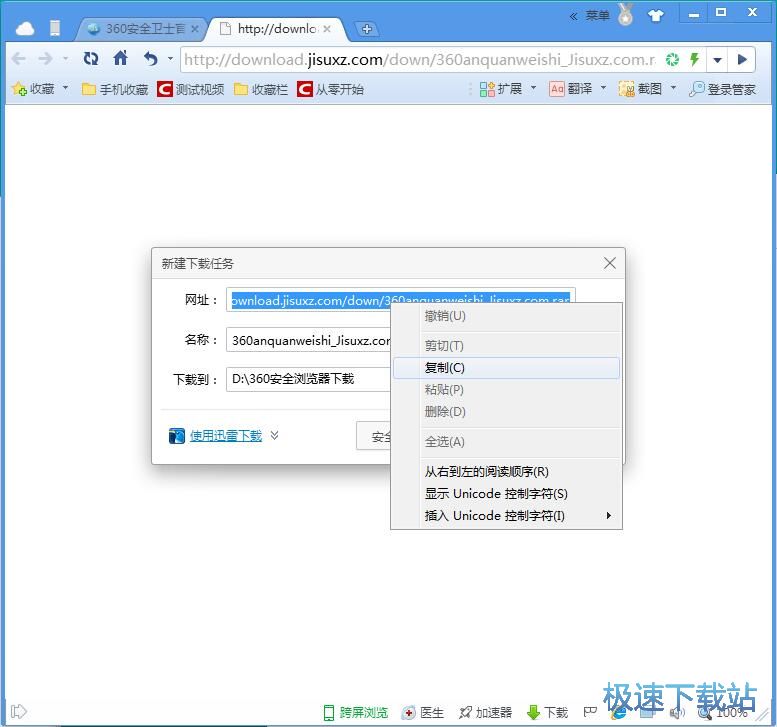Viewport: 777px width, 727px height.
Task: Click the 下载到 path field
Action: click(308, 379)
